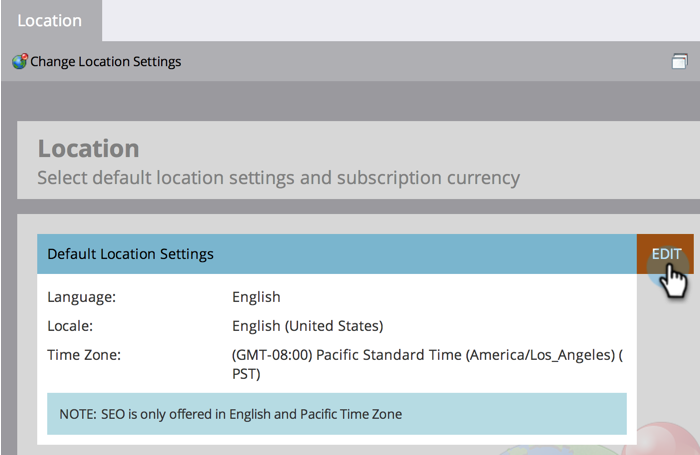Select the English (United States) locale value
The height and width of the screenshot is (455, 700).
[x=308, y=326]
